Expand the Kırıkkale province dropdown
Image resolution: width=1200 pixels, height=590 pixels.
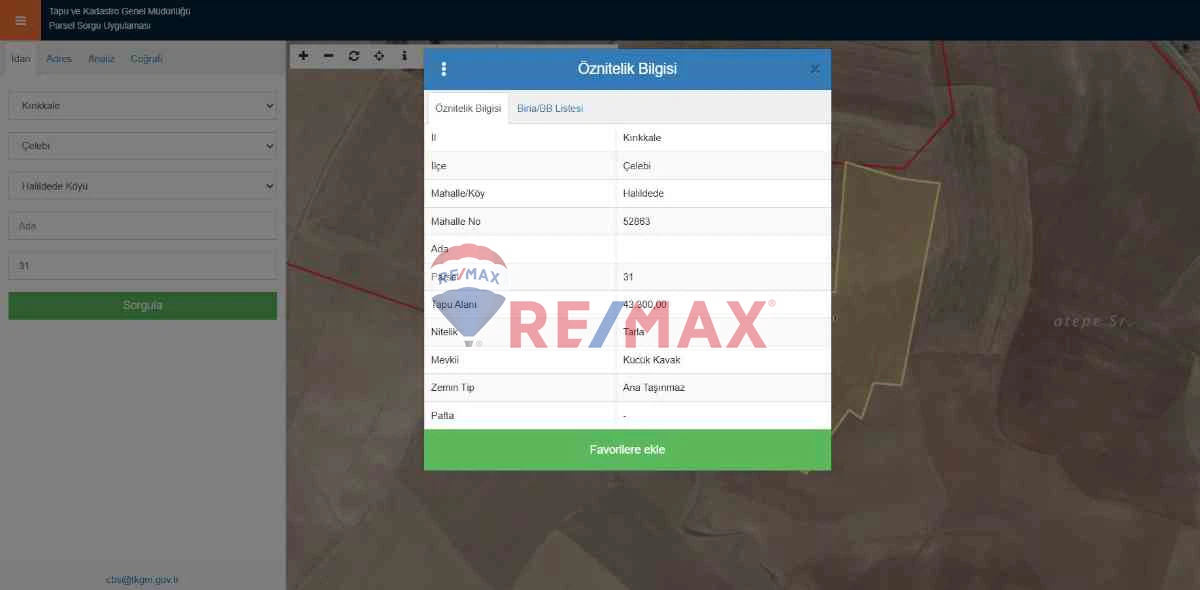143,105
